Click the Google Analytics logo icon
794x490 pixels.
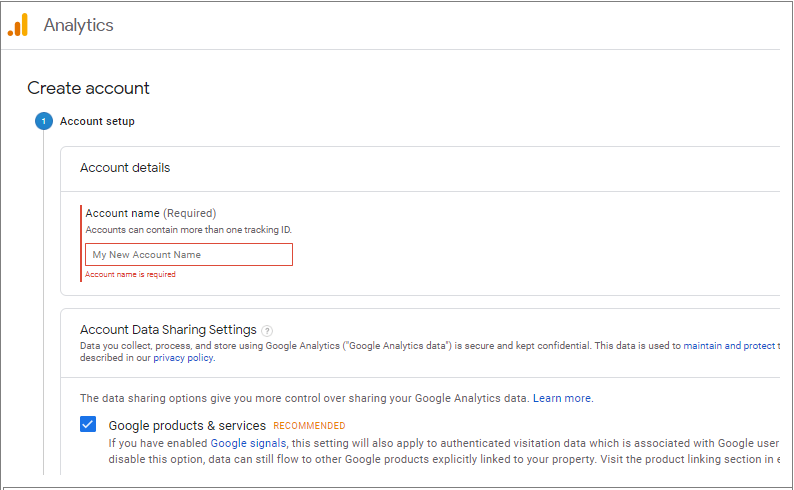[x=18, y=25]
